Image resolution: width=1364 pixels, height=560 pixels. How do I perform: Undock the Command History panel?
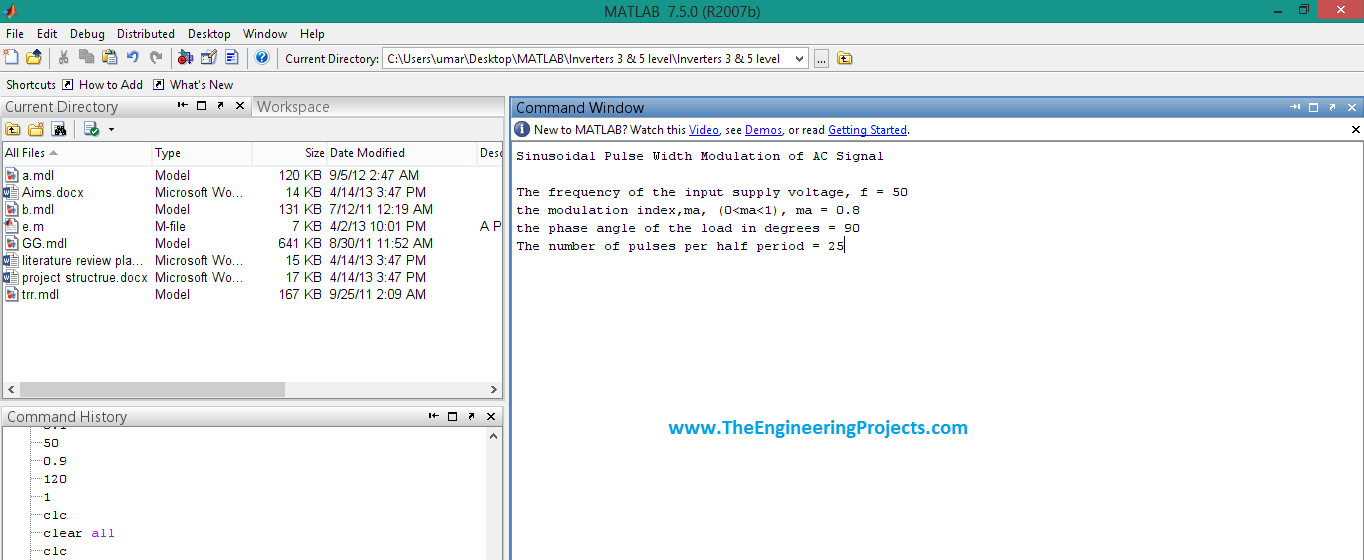click(471, 416)
